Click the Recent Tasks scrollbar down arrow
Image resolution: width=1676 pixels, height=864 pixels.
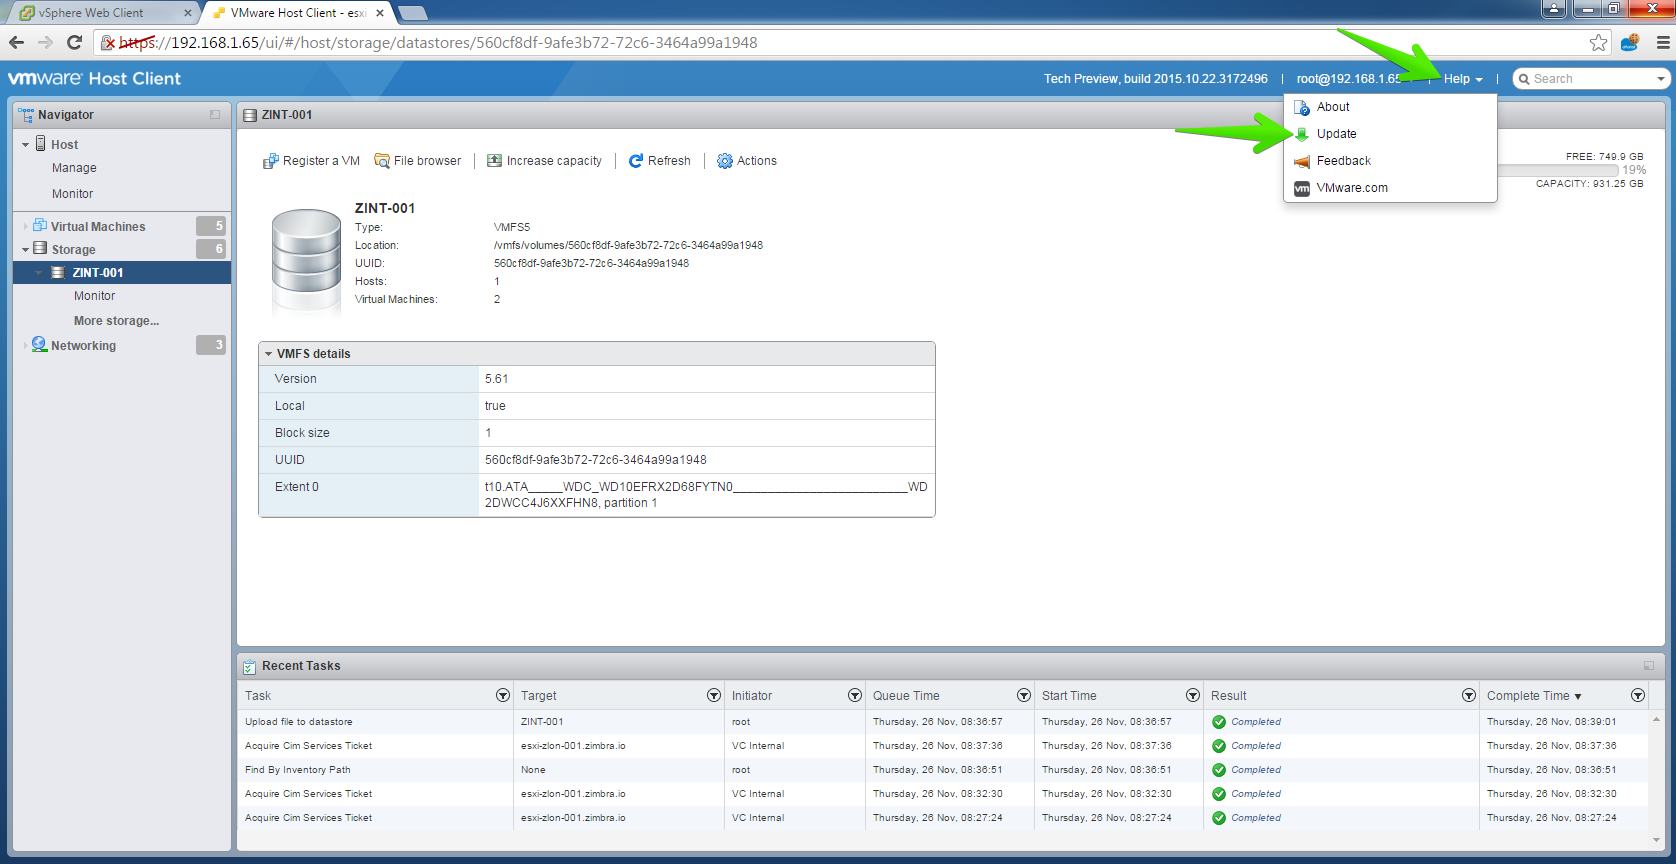tap(1656, 841)
